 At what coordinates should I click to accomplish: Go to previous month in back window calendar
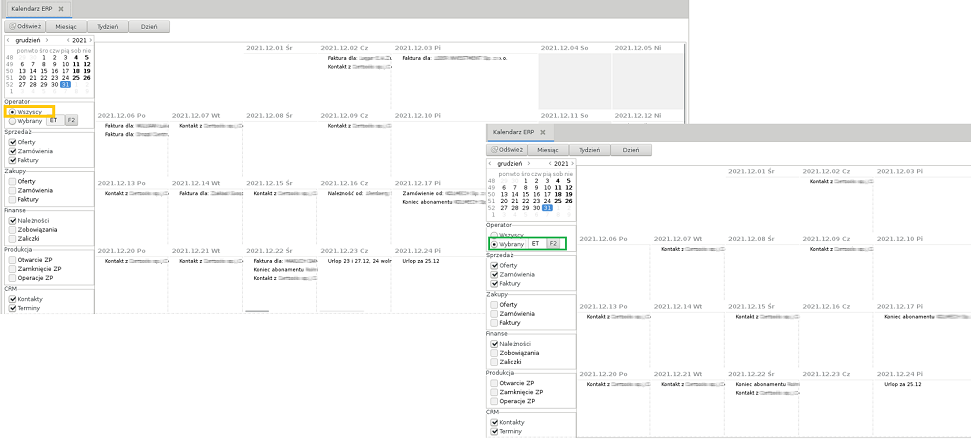[7, 40]
